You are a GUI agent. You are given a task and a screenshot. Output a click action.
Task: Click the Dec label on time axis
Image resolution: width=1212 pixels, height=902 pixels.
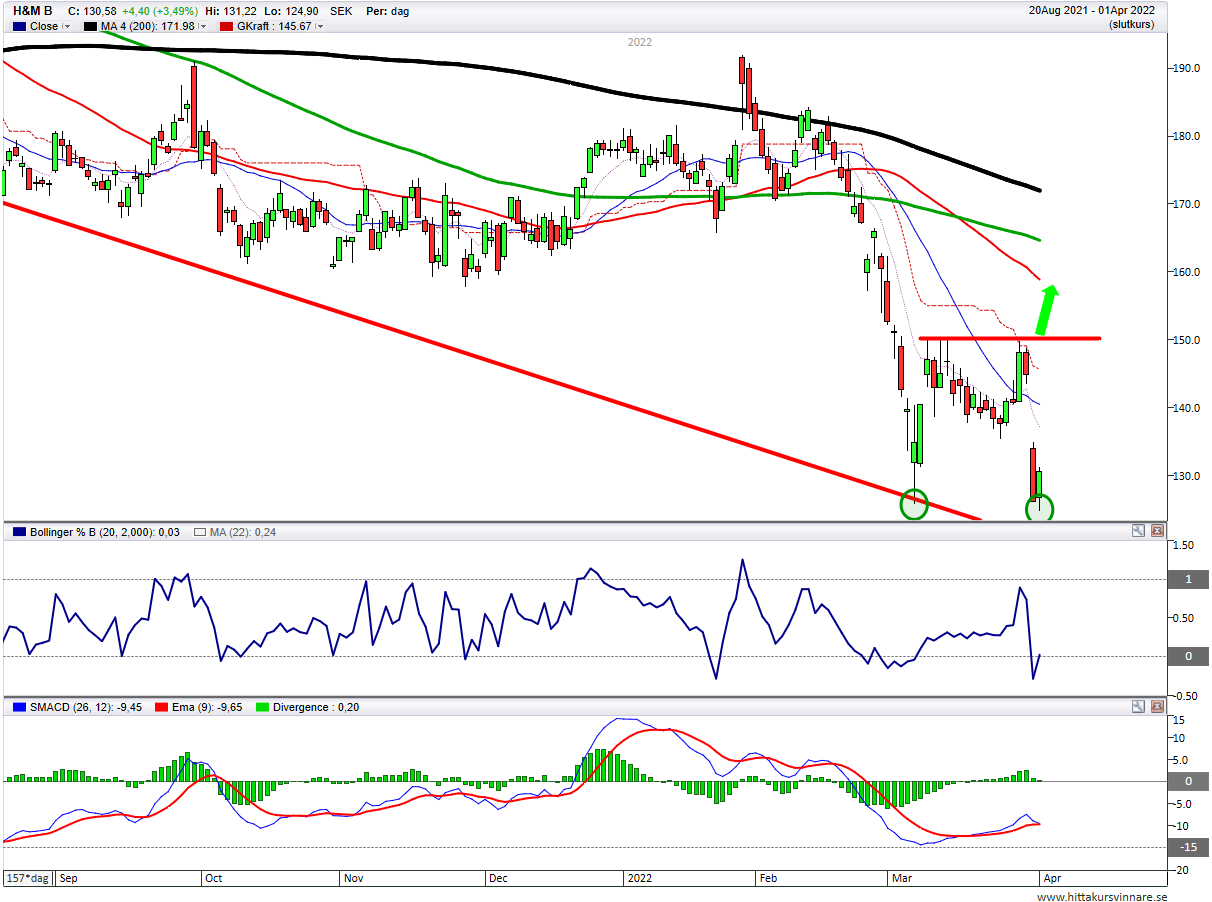point(498,879)
